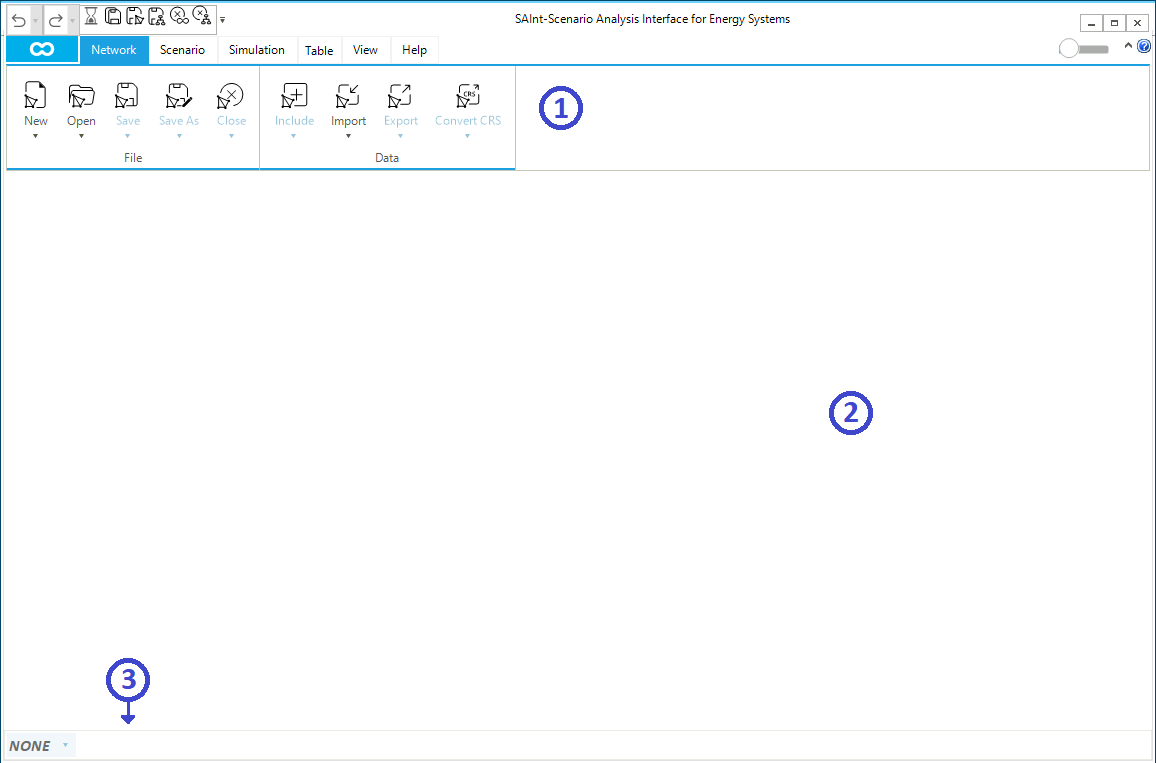The width and height of the screenshot is (1156, 763).
Task: Expand the arrow under Save As
Action: [x=178, y=136]
